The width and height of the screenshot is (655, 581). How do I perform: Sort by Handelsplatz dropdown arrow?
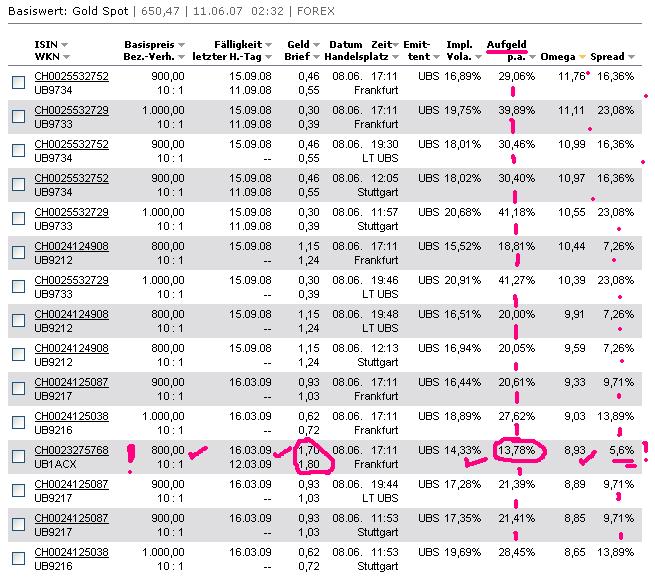click(395, 59)
